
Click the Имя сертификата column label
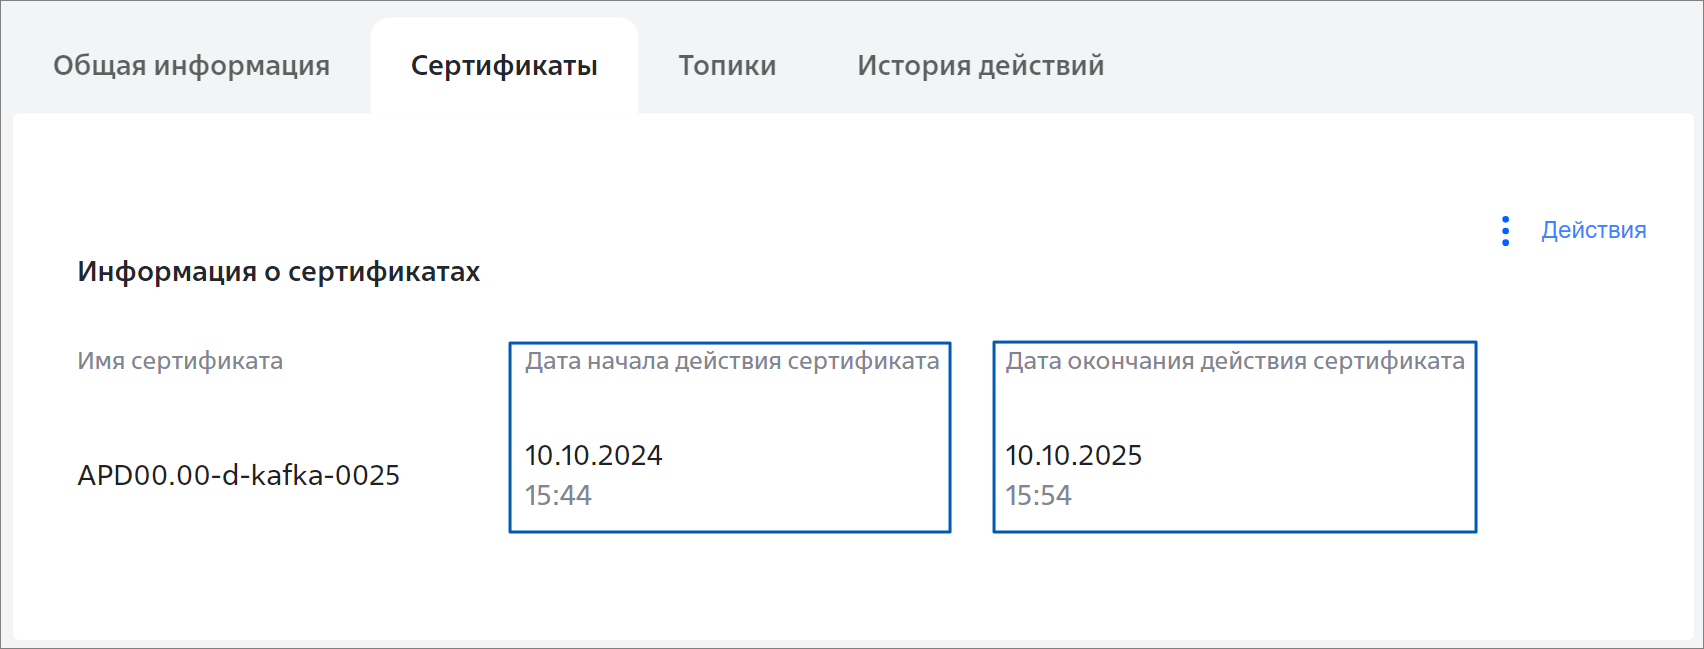(180, 361)
